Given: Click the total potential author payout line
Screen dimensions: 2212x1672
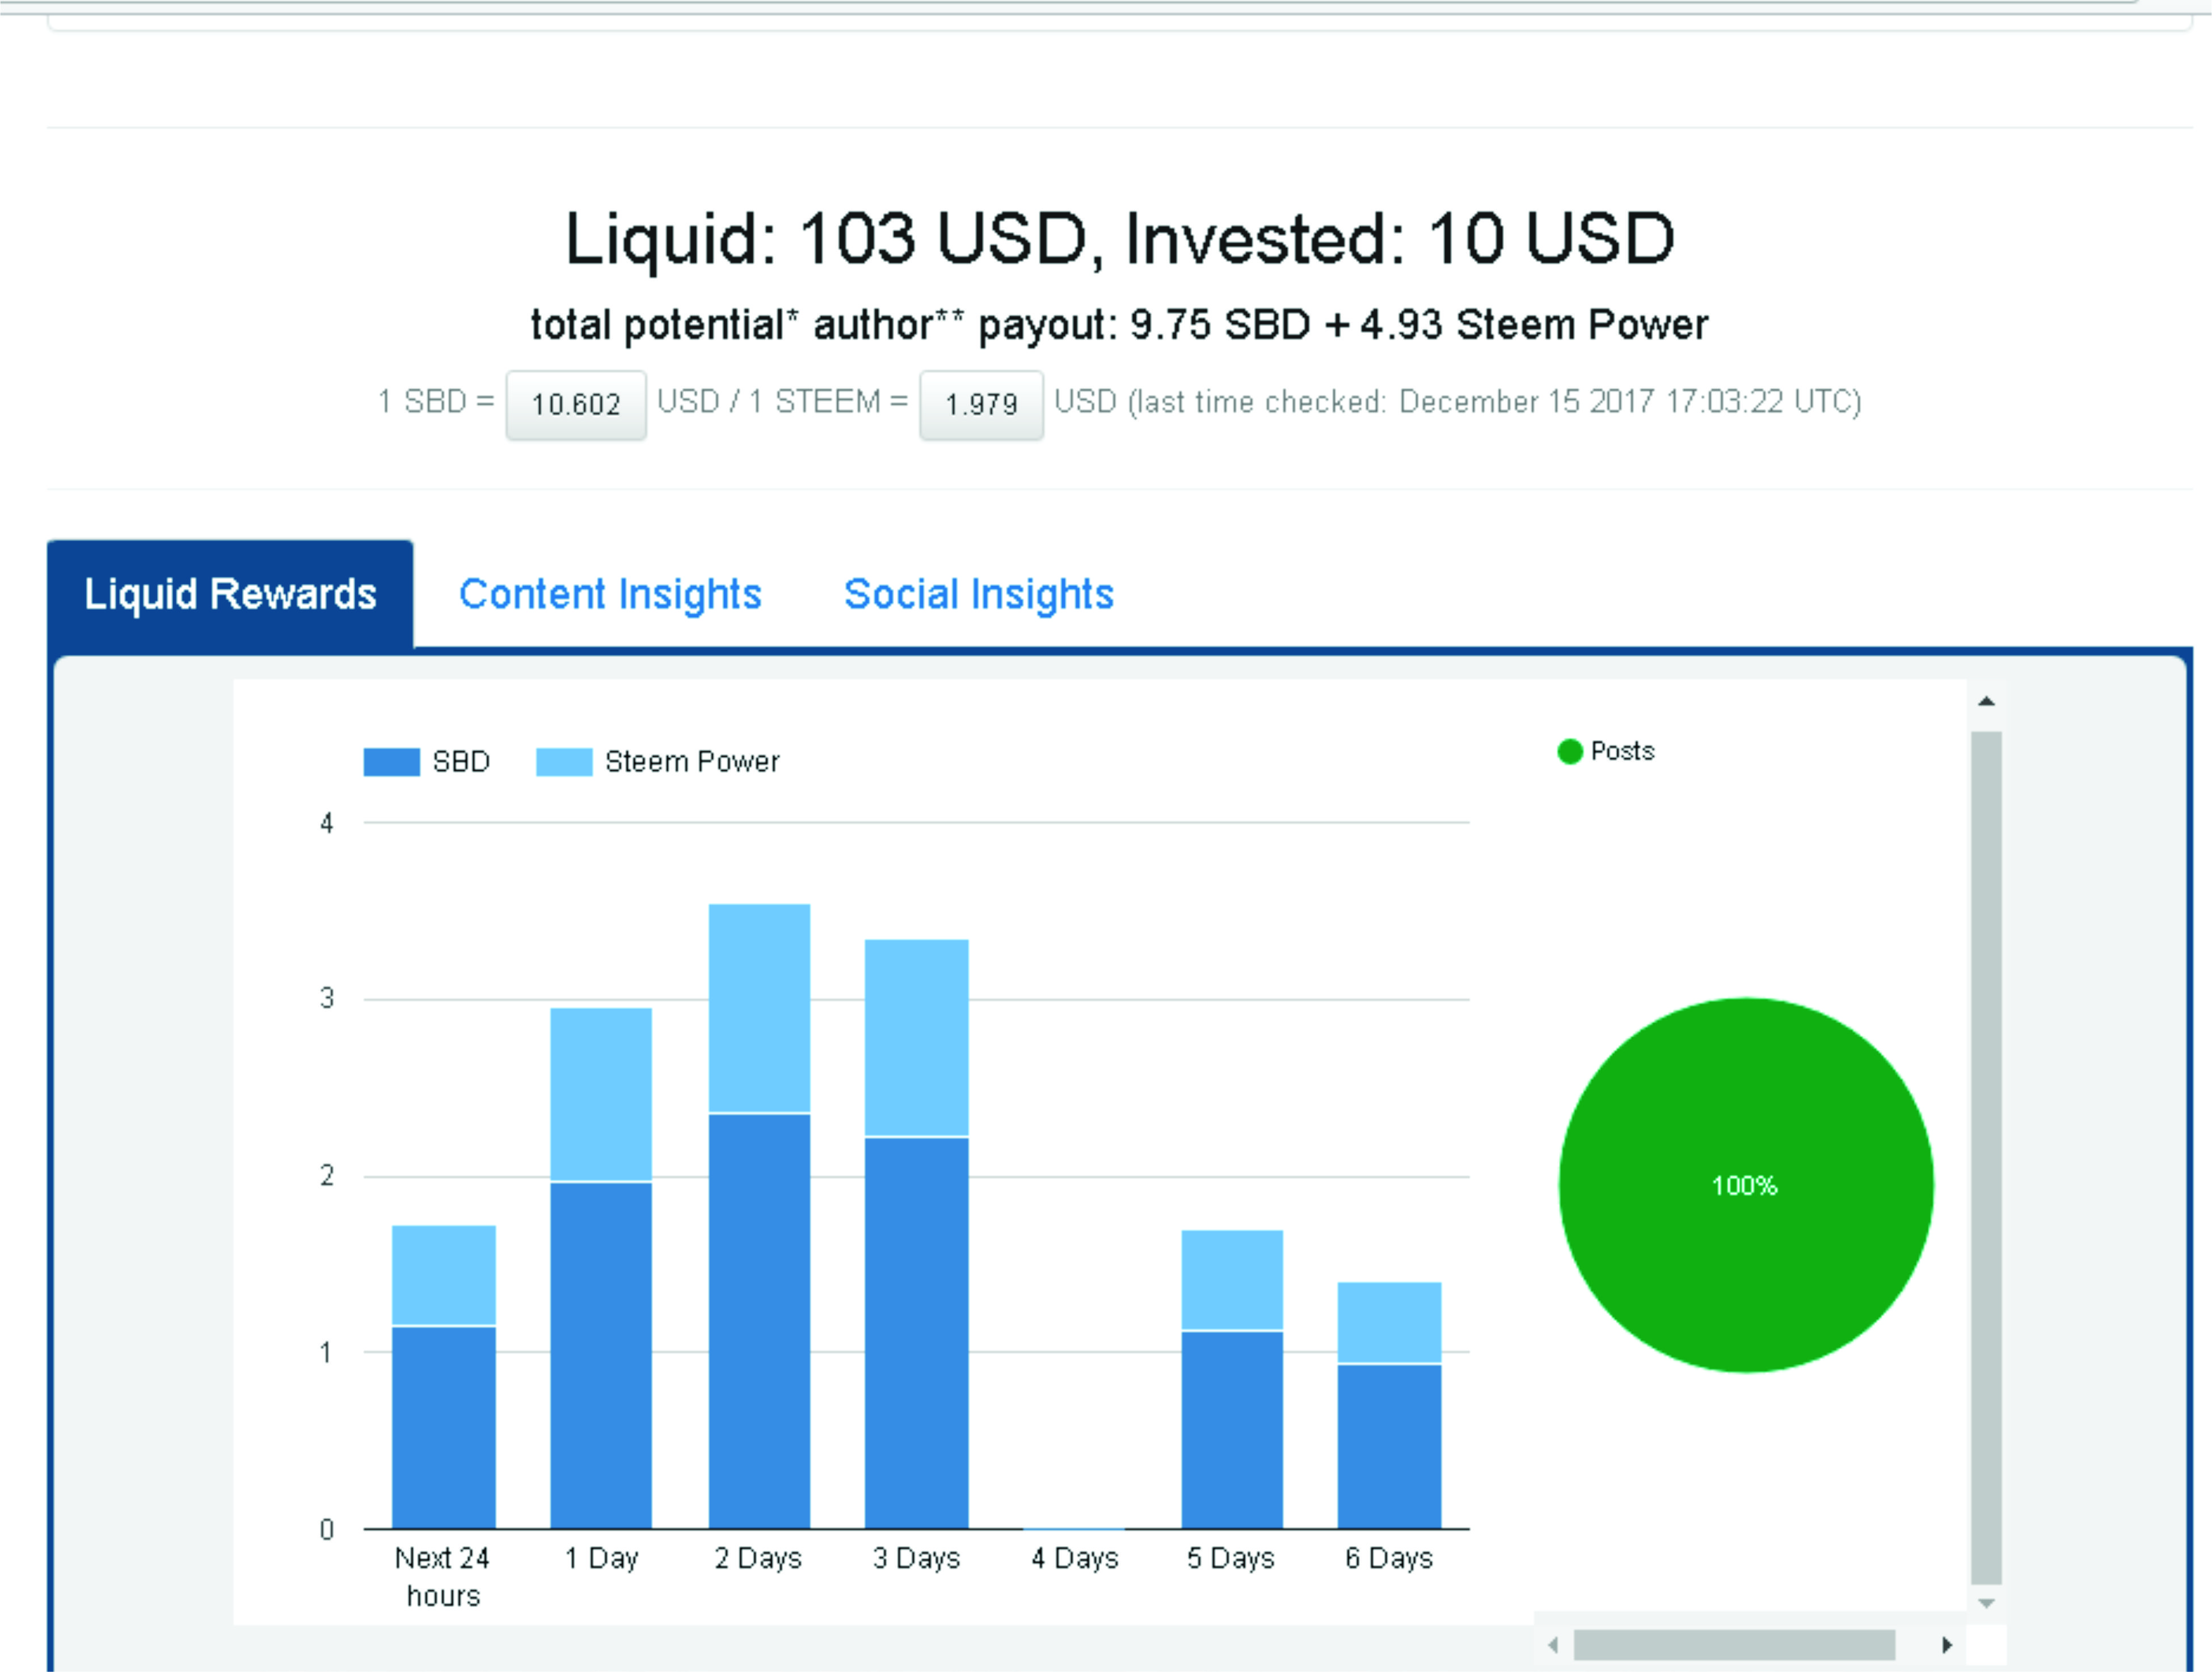Looking at the screenshot, I should click(x=1120, y=326).
